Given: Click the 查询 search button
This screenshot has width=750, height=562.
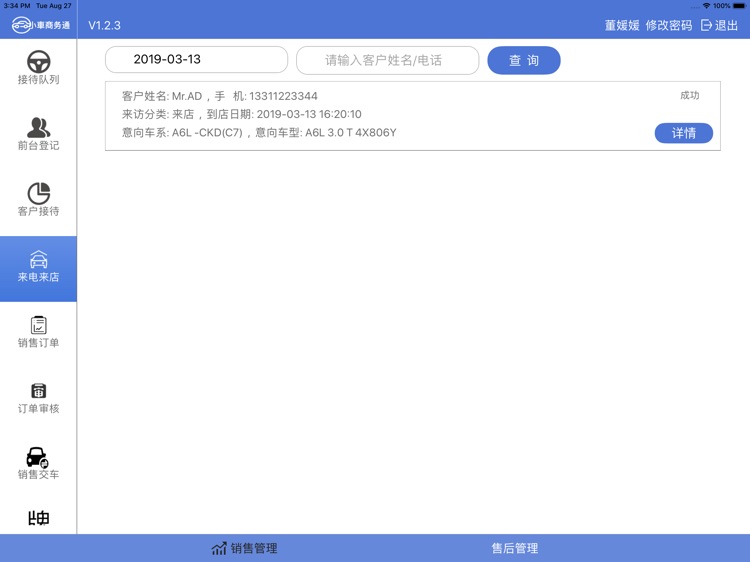Looking at the screenshot, I should pos(524,60).
